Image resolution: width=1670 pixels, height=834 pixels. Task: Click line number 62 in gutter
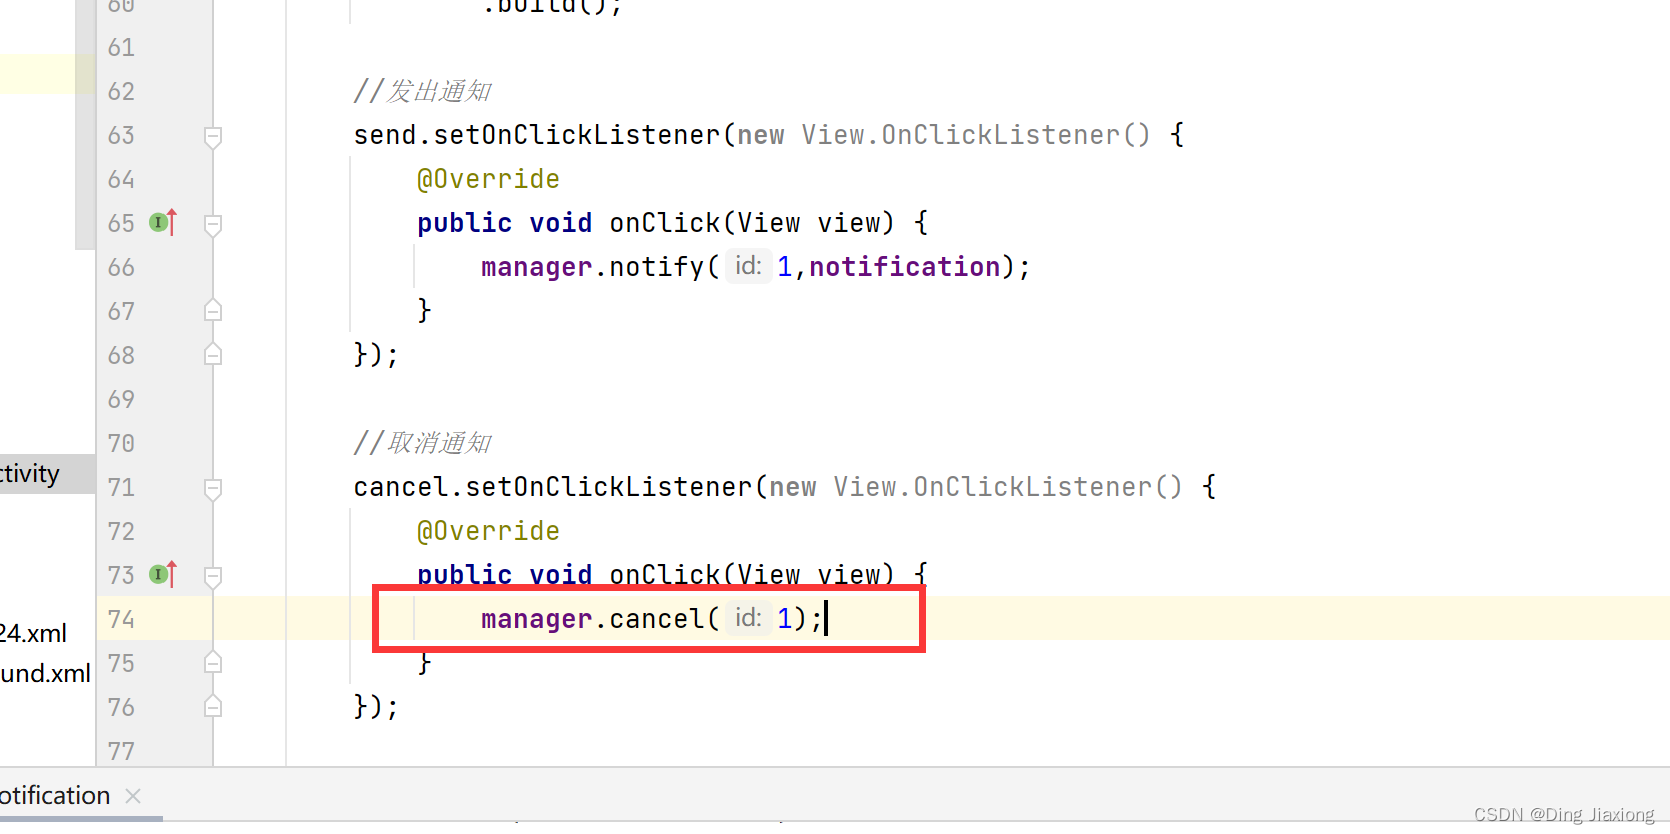point(121,91)
